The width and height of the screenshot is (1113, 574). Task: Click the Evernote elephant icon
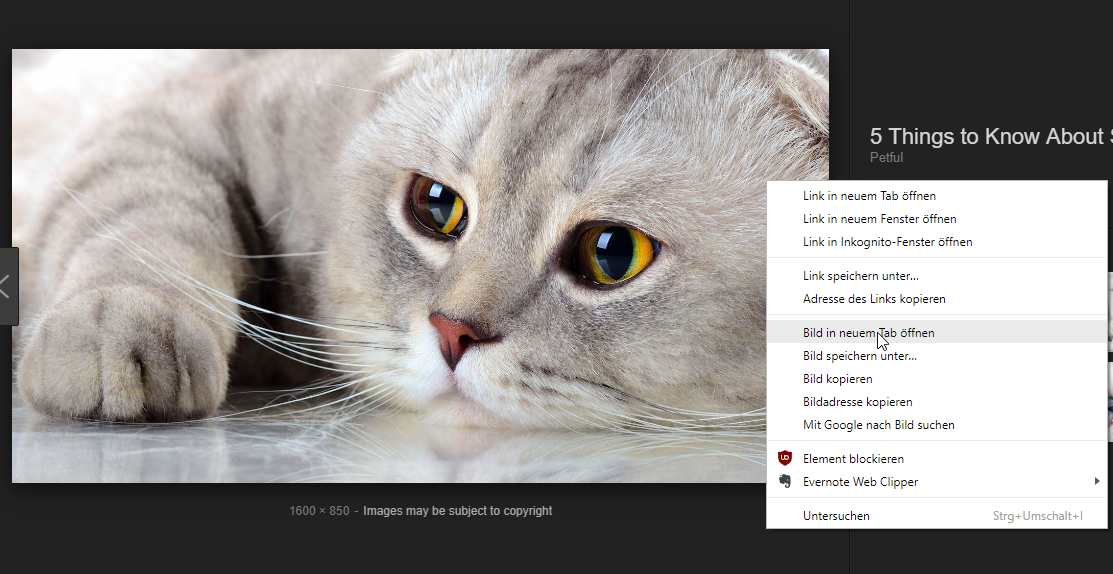(x=785, y=482)
